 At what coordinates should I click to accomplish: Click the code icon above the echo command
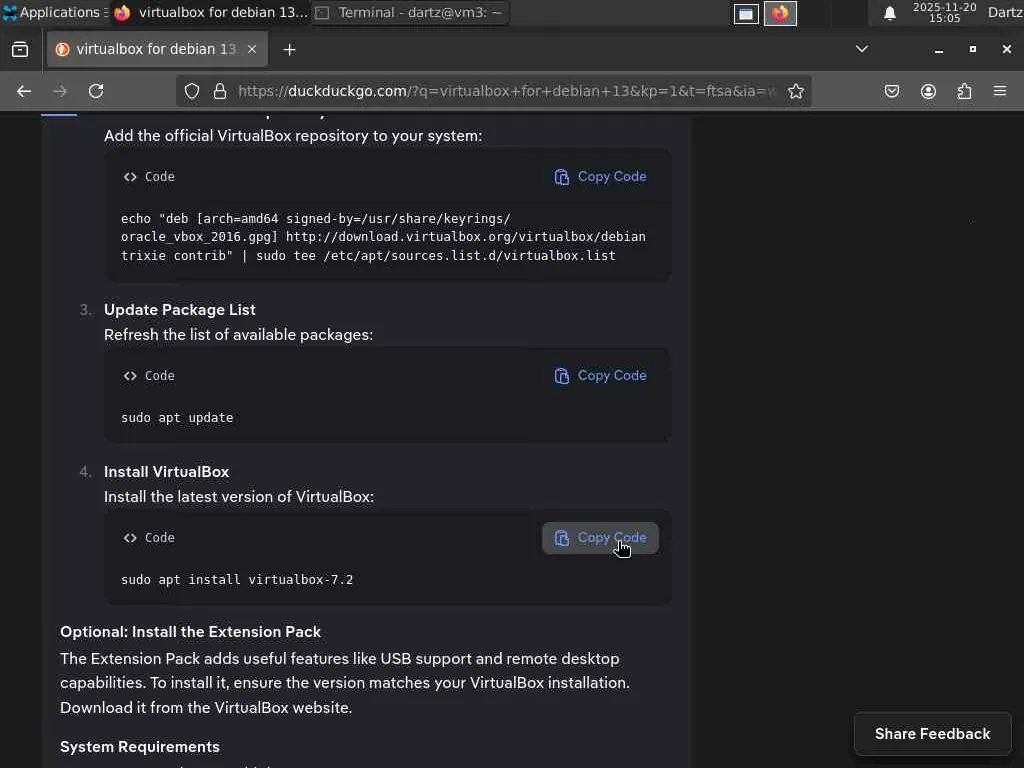point(130,177)
